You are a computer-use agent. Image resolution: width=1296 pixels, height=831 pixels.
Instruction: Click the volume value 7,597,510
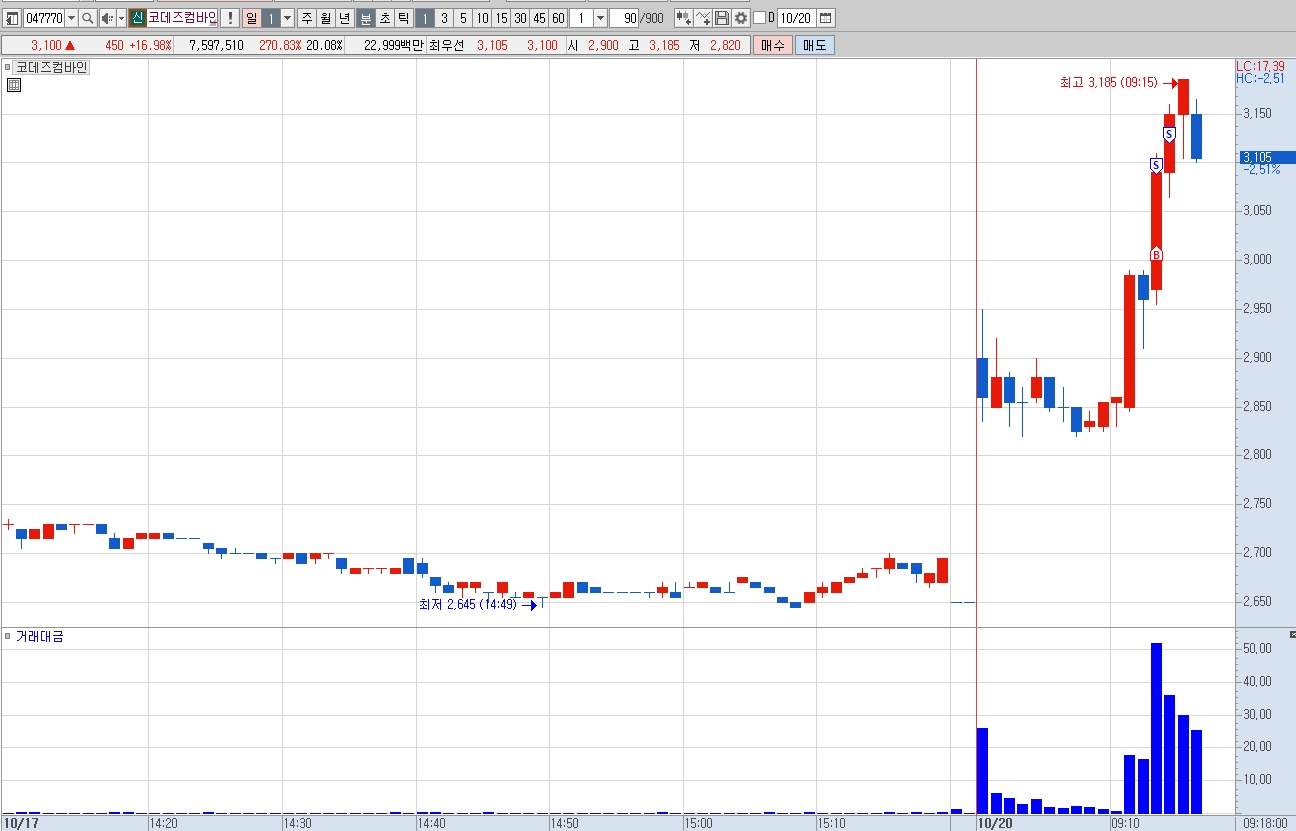point(216,45)
